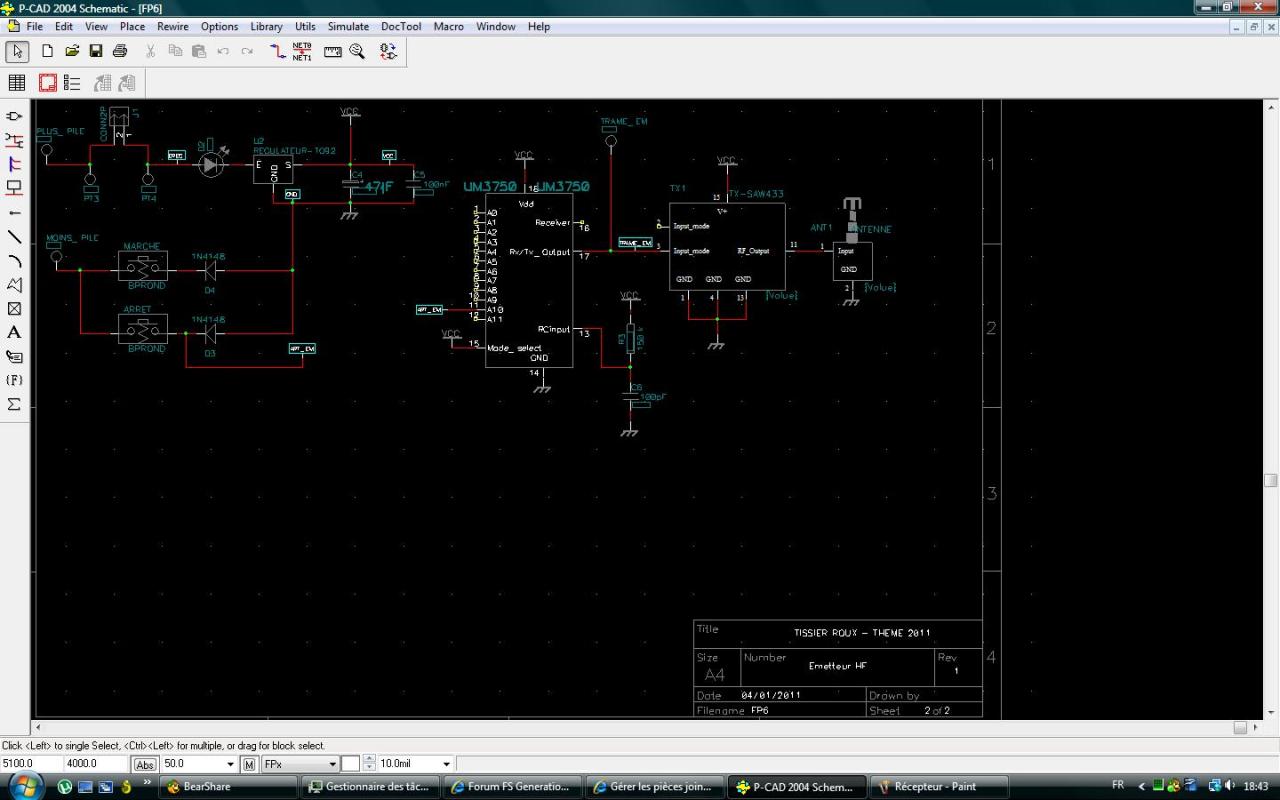Choose the Place Bus tool
This screenshot has height=800, width=1280.
[15, 164]
